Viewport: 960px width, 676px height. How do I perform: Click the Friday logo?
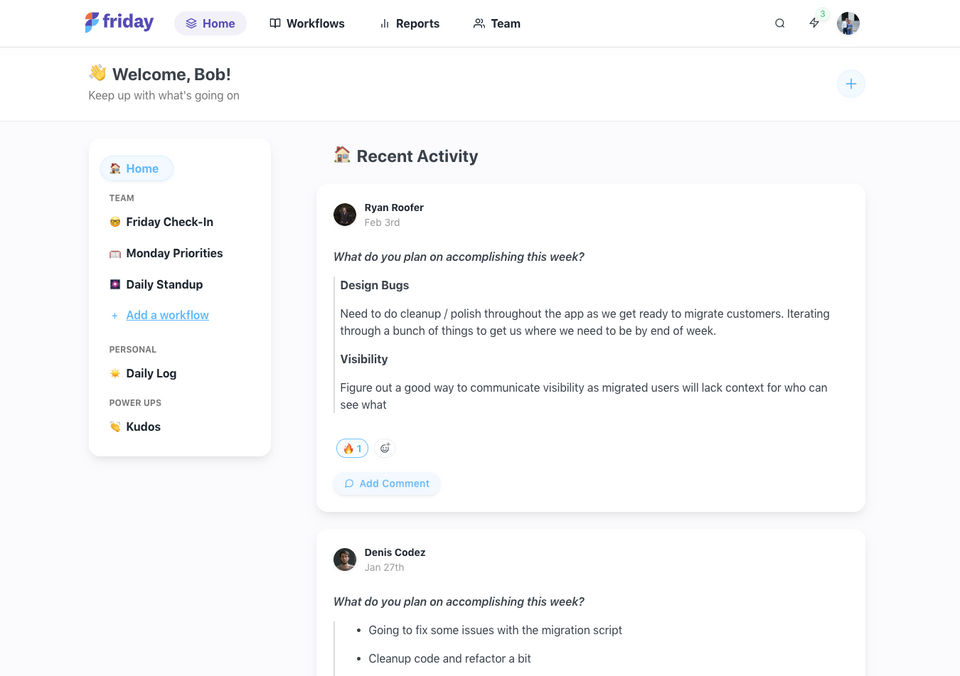pyautogui.click(x=119, y=23)
